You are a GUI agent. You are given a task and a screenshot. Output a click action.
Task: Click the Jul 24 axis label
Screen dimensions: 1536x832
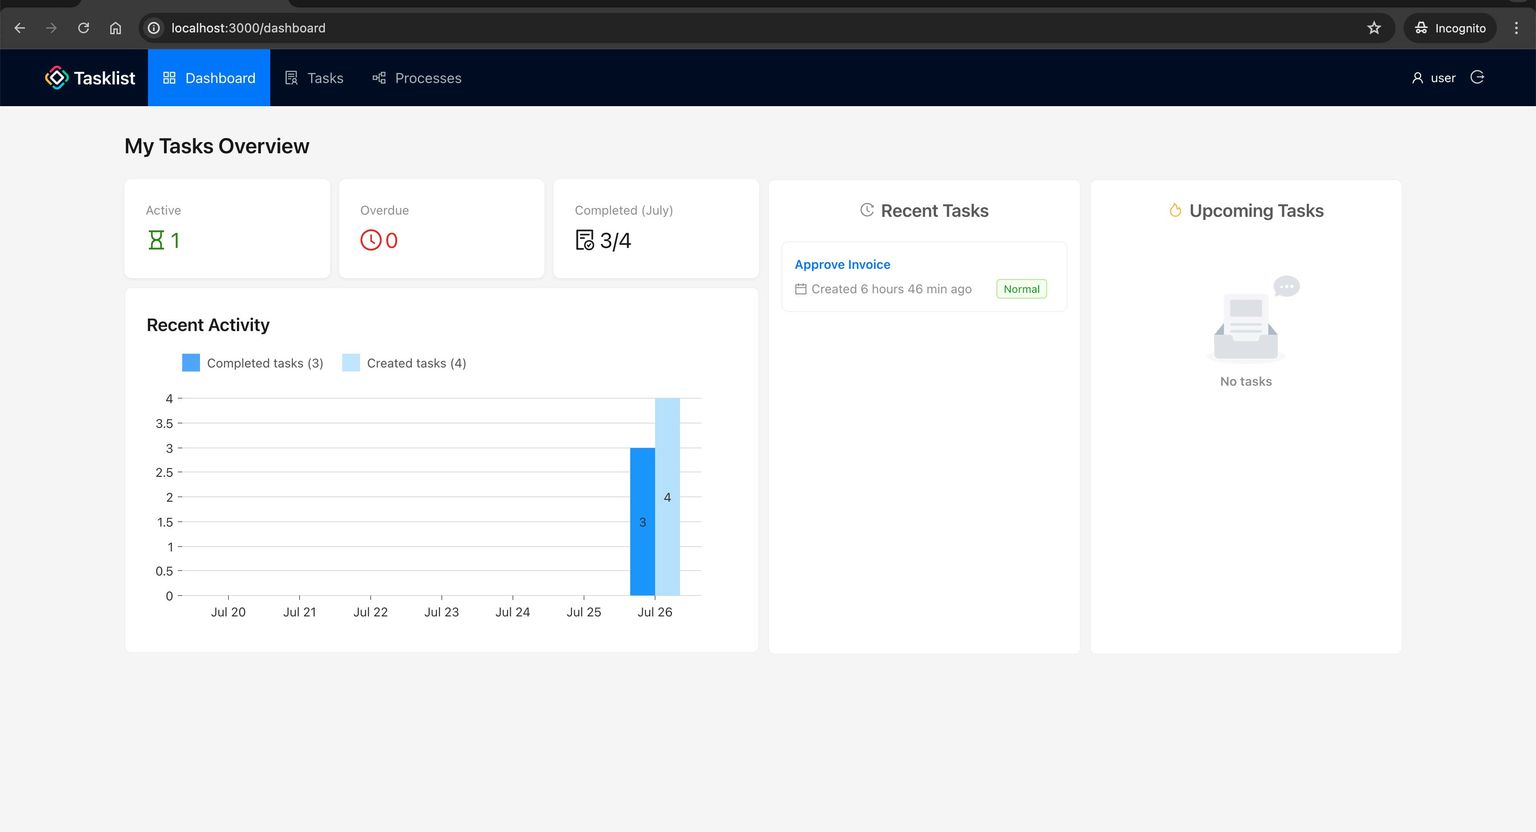(512, 612)
